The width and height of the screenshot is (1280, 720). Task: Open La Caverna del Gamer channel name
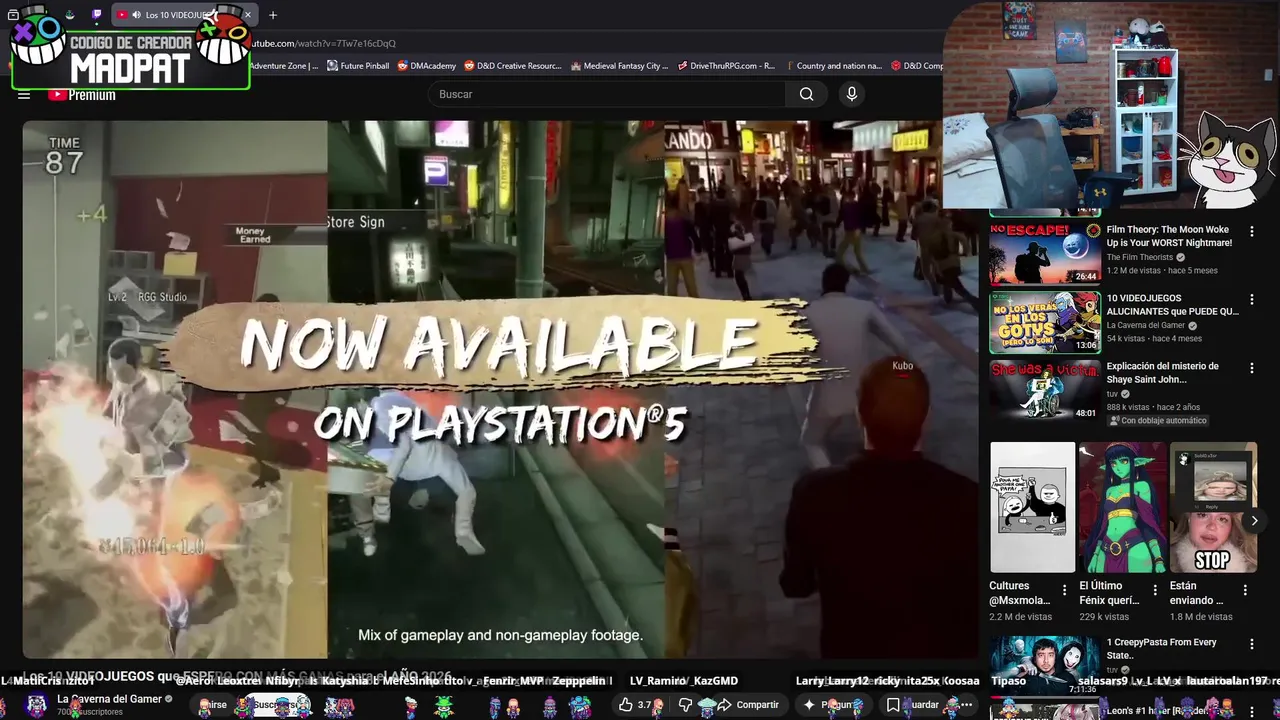pyautogui.click(x=109, y=699)
